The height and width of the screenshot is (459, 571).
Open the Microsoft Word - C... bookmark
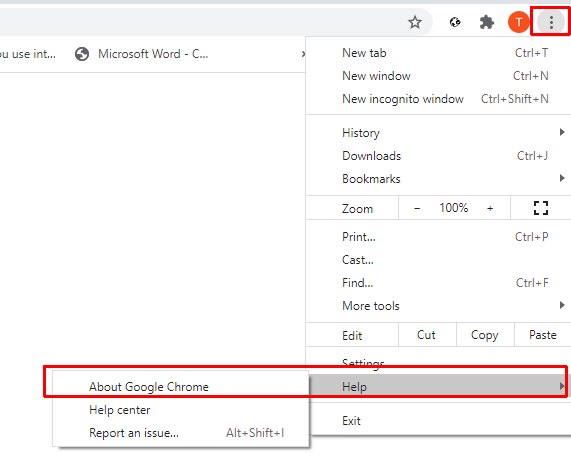click(x=142, y=54)
